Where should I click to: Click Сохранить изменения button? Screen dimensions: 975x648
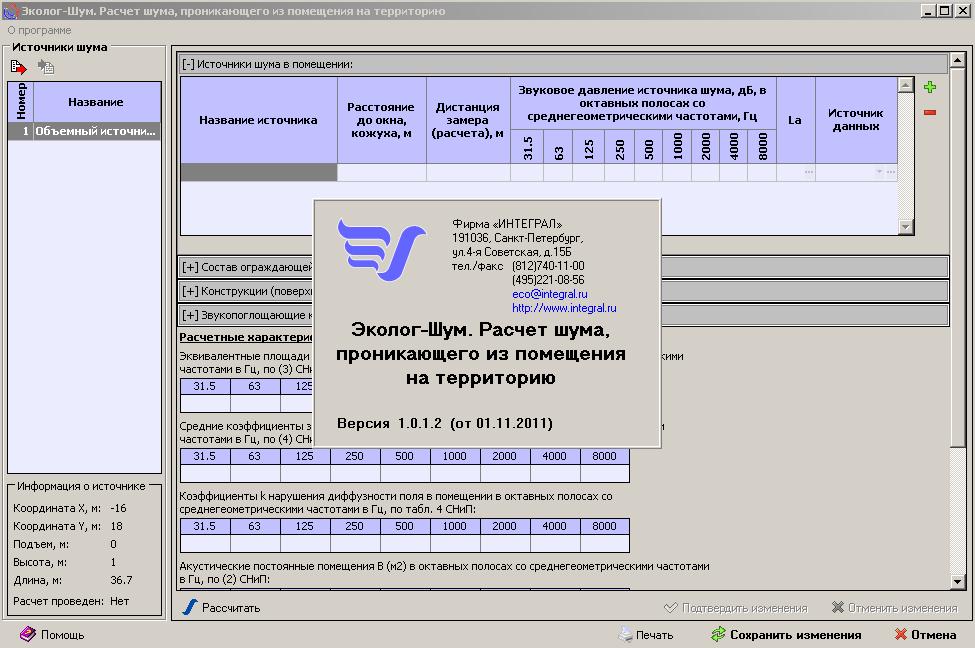click(x=786, y=634)
